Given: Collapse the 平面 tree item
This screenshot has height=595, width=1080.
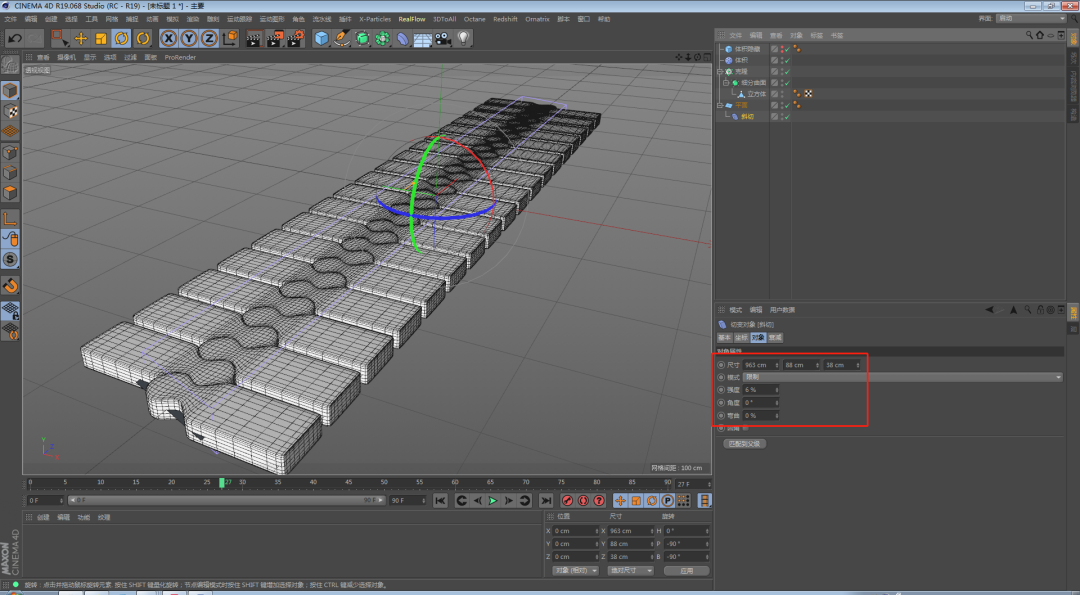Looking at the screenshot, I should 720,105.
